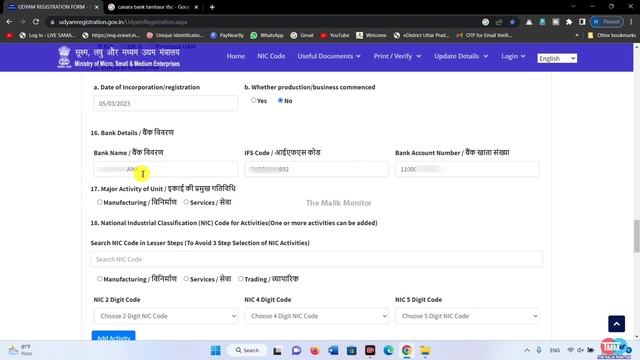Open the NIC 2 Digit Code dropdown
Image resolution: width=640 pixels, height=360 pixels.
click(x=166, y=316)
